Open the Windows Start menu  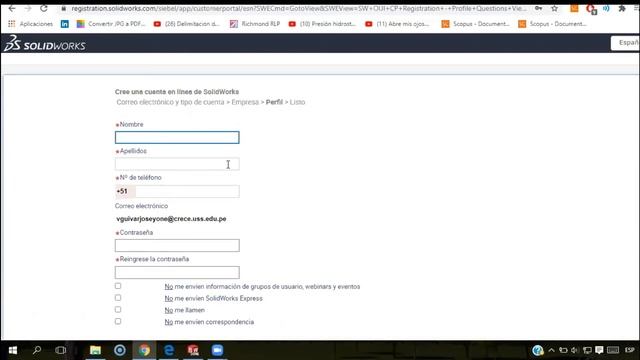coord(13,350)
